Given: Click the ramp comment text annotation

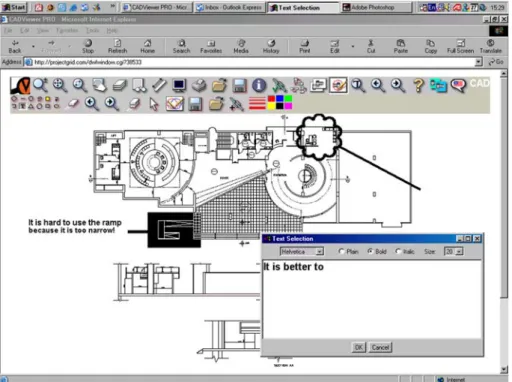Looking at the screenshot, I should point(75,226).
